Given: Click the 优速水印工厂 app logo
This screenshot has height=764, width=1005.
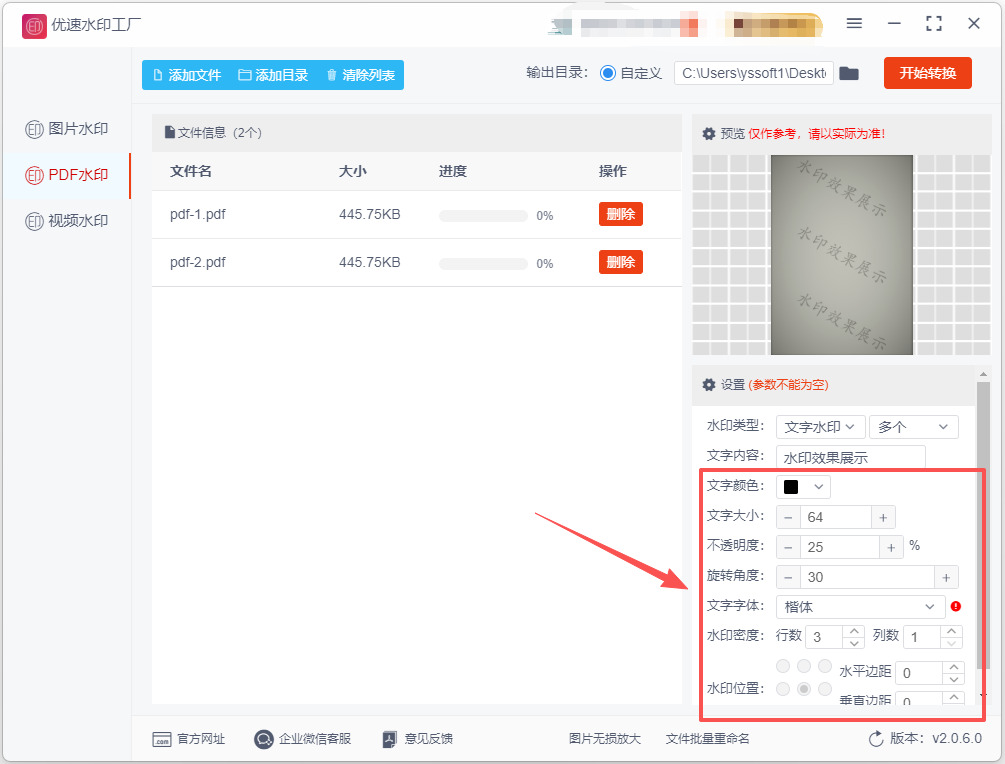Looking at the screenshot, I should coord(34,26).
